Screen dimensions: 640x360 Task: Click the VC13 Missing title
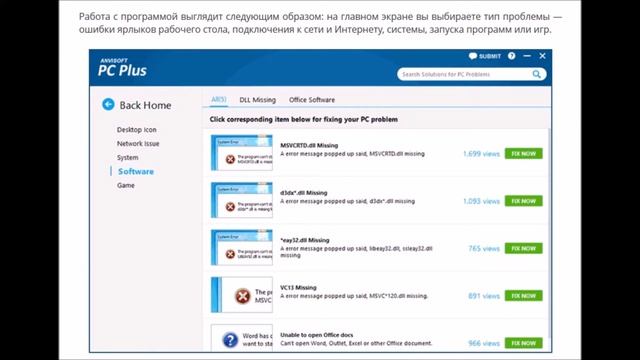click(x=298, y=287)
